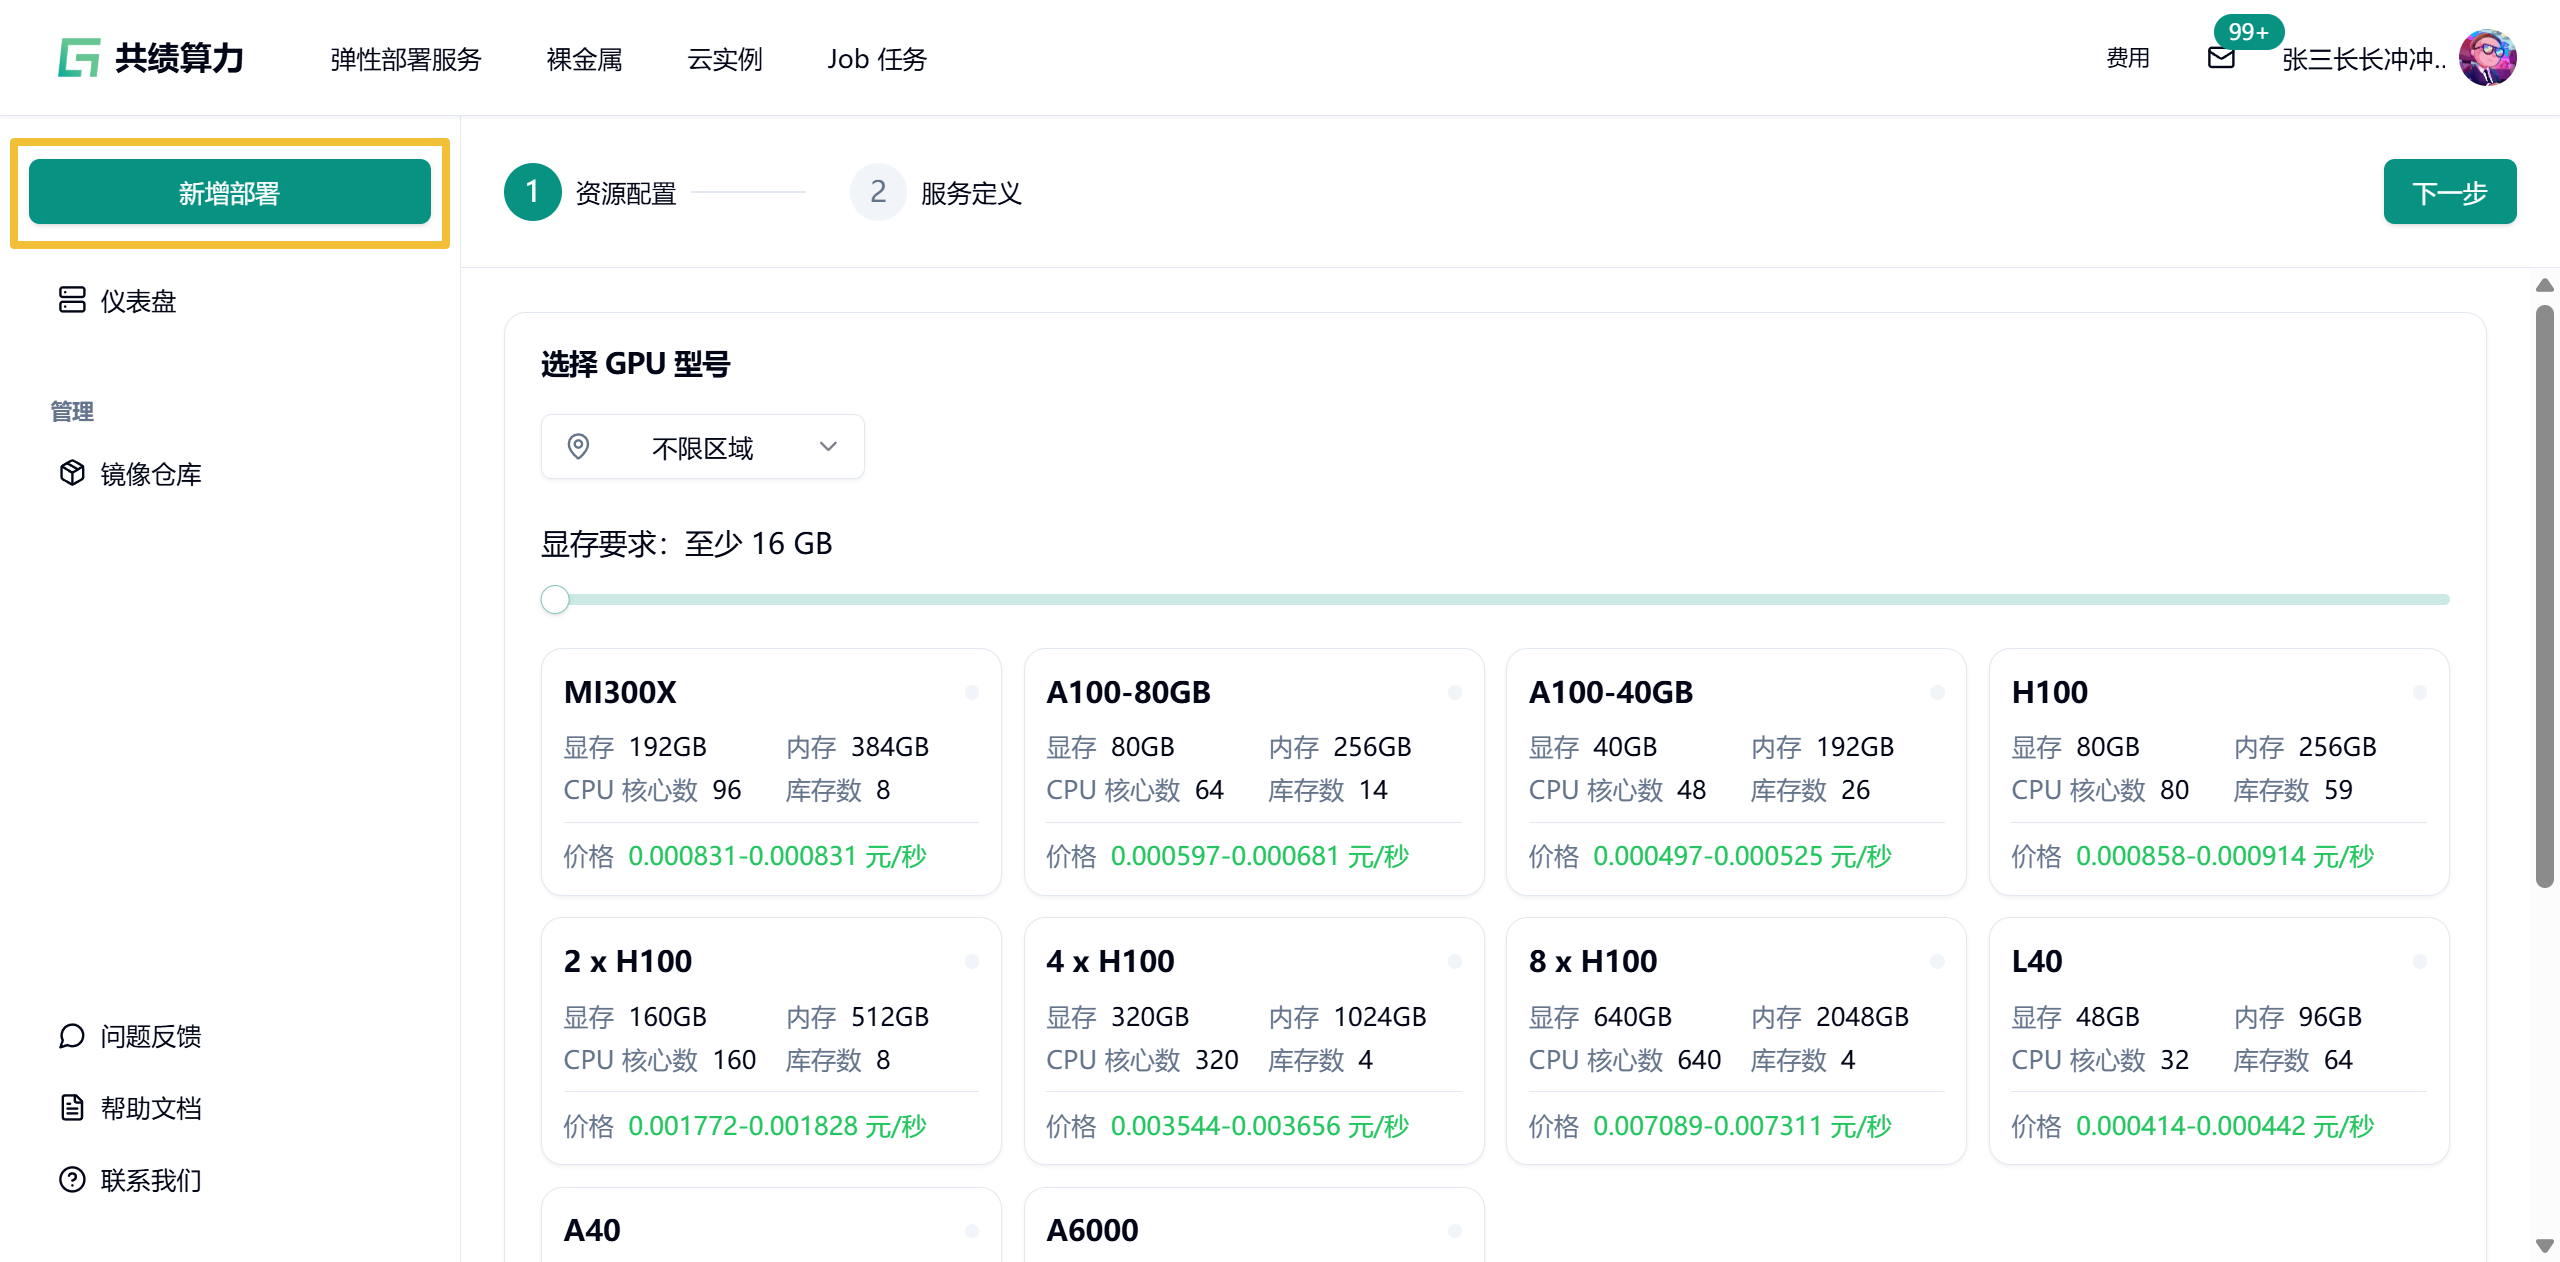Click the 下一步 next button
The image size is (2560, 1262).
pos(2450,192)
